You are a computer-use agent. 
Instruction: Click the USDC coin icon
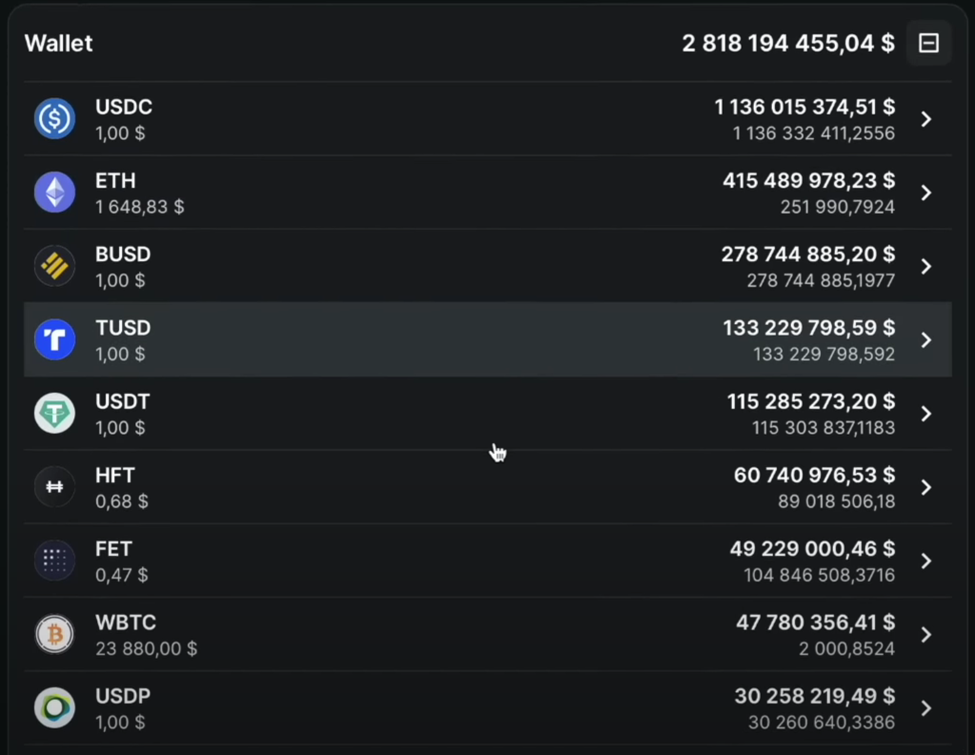click(x=55, y=119)
